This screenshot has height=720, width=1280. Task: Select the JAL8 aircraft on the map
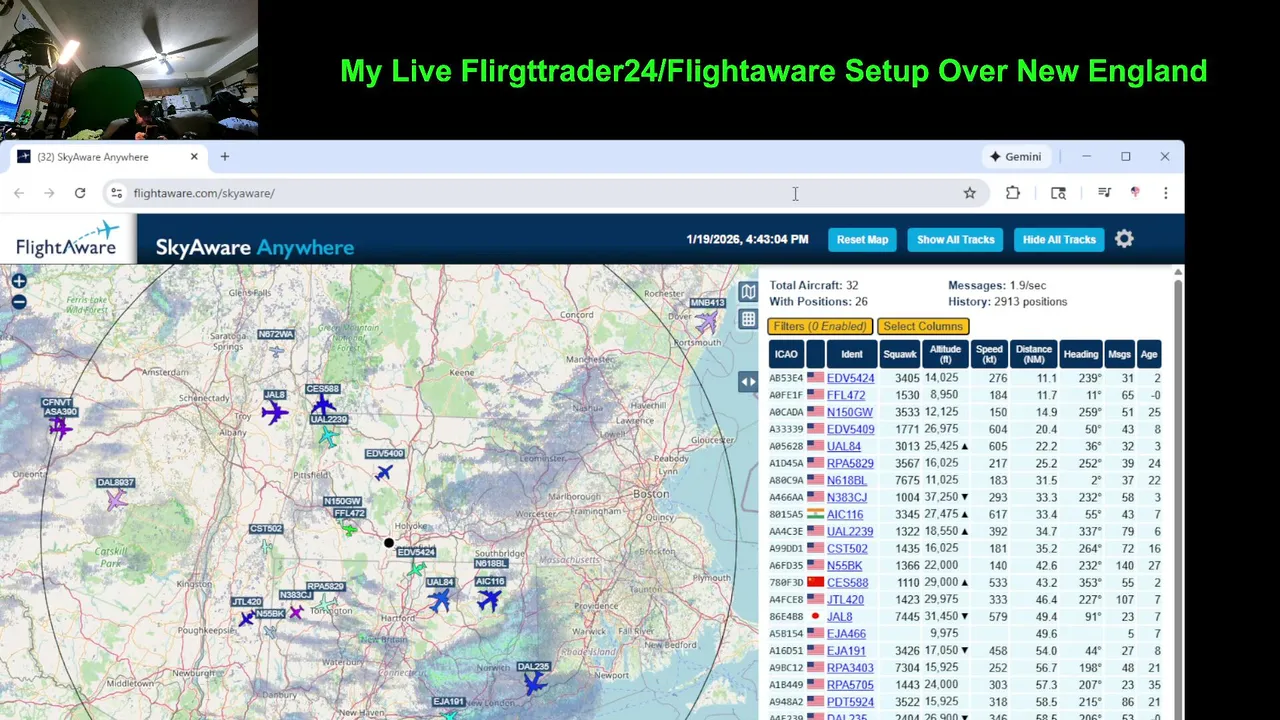pyautogui.click(x=274, y=412)
